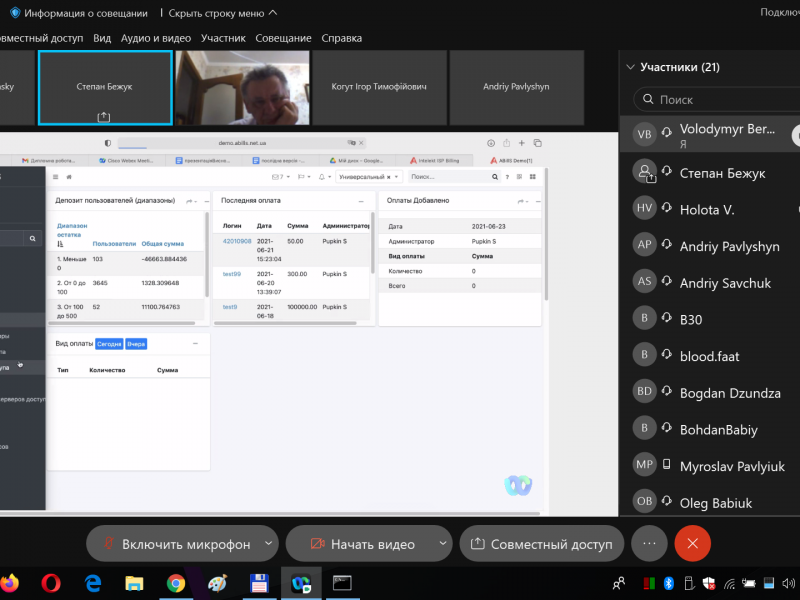This screenshot has width=800, height=600.
Task: Select Степан Бежук video thumbnail
Action: [105, 88]
